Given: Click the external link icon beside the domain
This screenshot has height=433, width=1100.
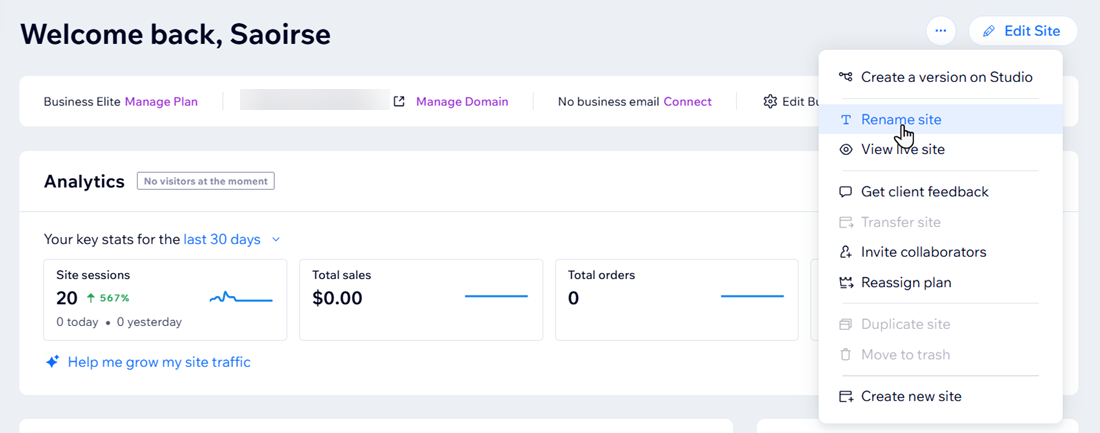Looking at the screenshot, I should click(x=399, y=101).
